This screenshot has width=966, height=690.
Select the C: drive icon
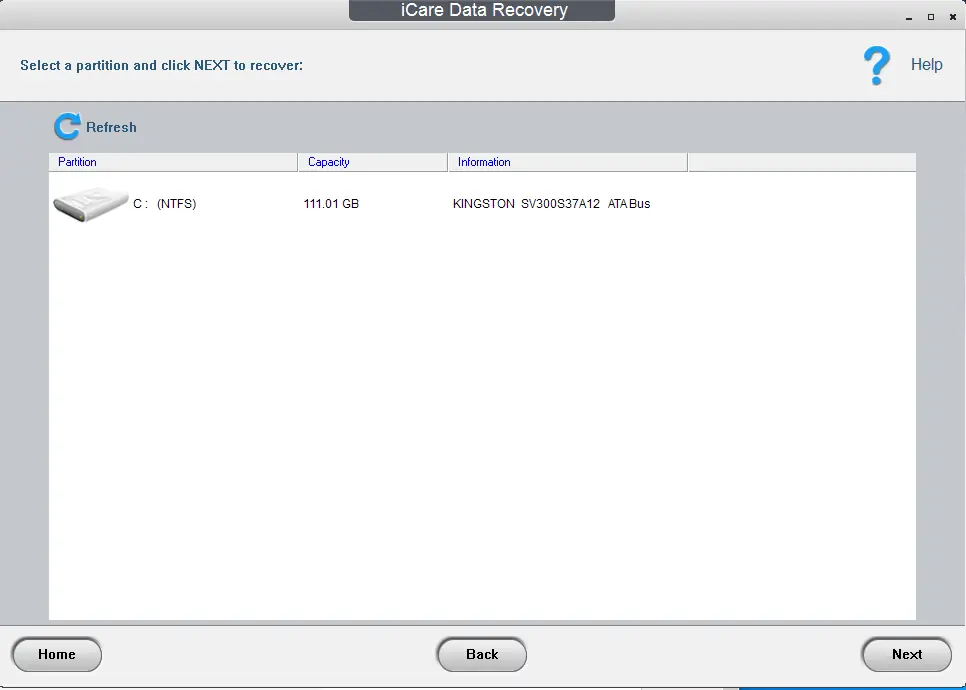91,204
